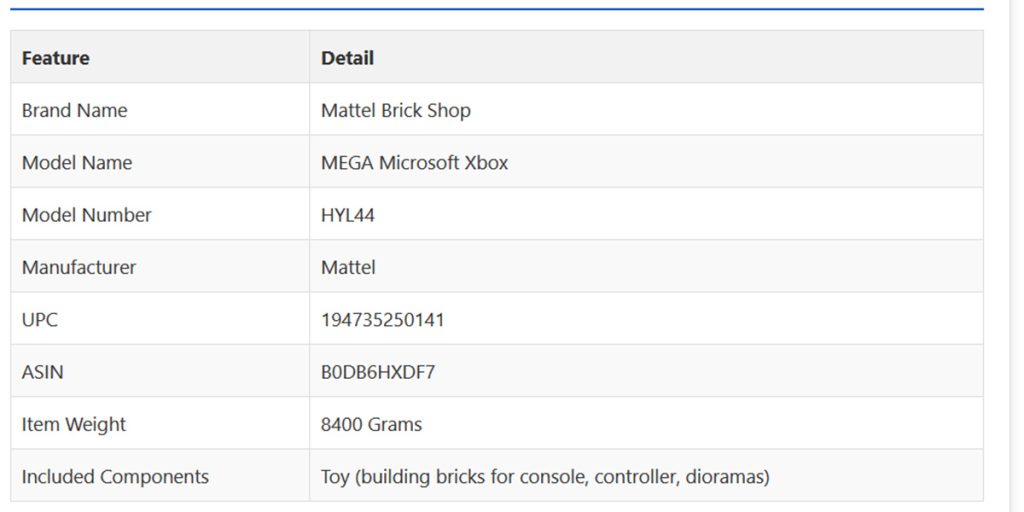1024x512 pixels.
Task: Click the UPC number 194735250141
Action: (382, 319)
